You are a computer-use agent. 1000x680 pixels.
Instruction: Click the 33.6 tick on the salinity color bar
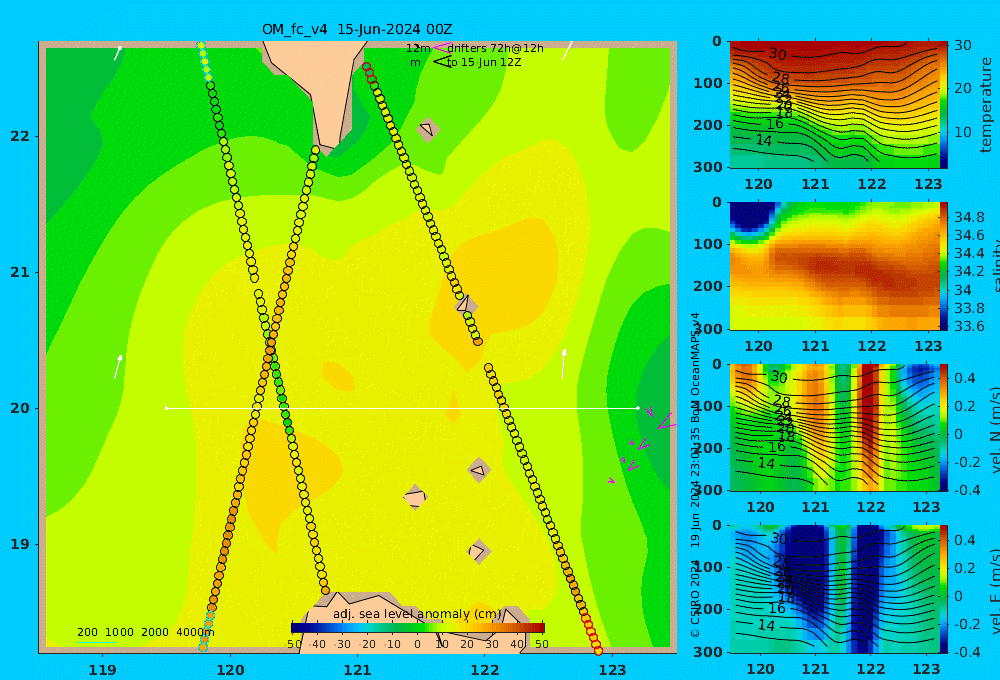pyautogui.click(x=969, y=327)
